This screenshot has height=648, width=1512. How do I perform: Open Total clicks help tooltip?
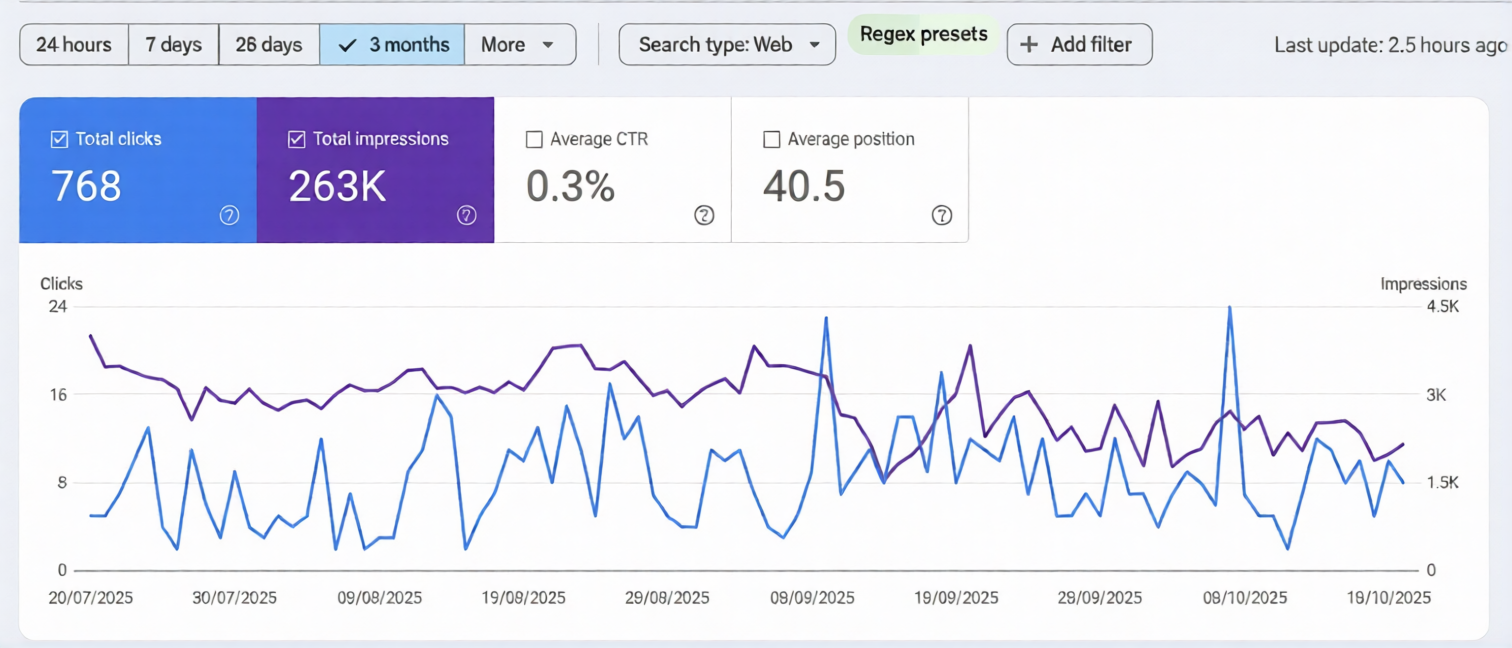coord(229,215)
